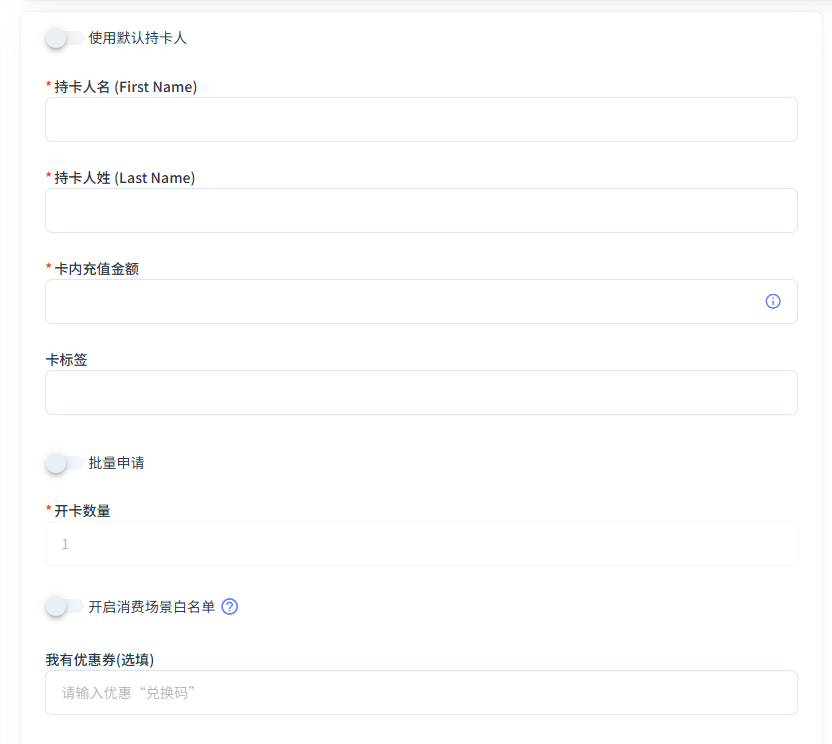Viewport: 832px width, 744px height.
Task: Click the 持卡人名 (First Name) input box
Action: point(421,119)
